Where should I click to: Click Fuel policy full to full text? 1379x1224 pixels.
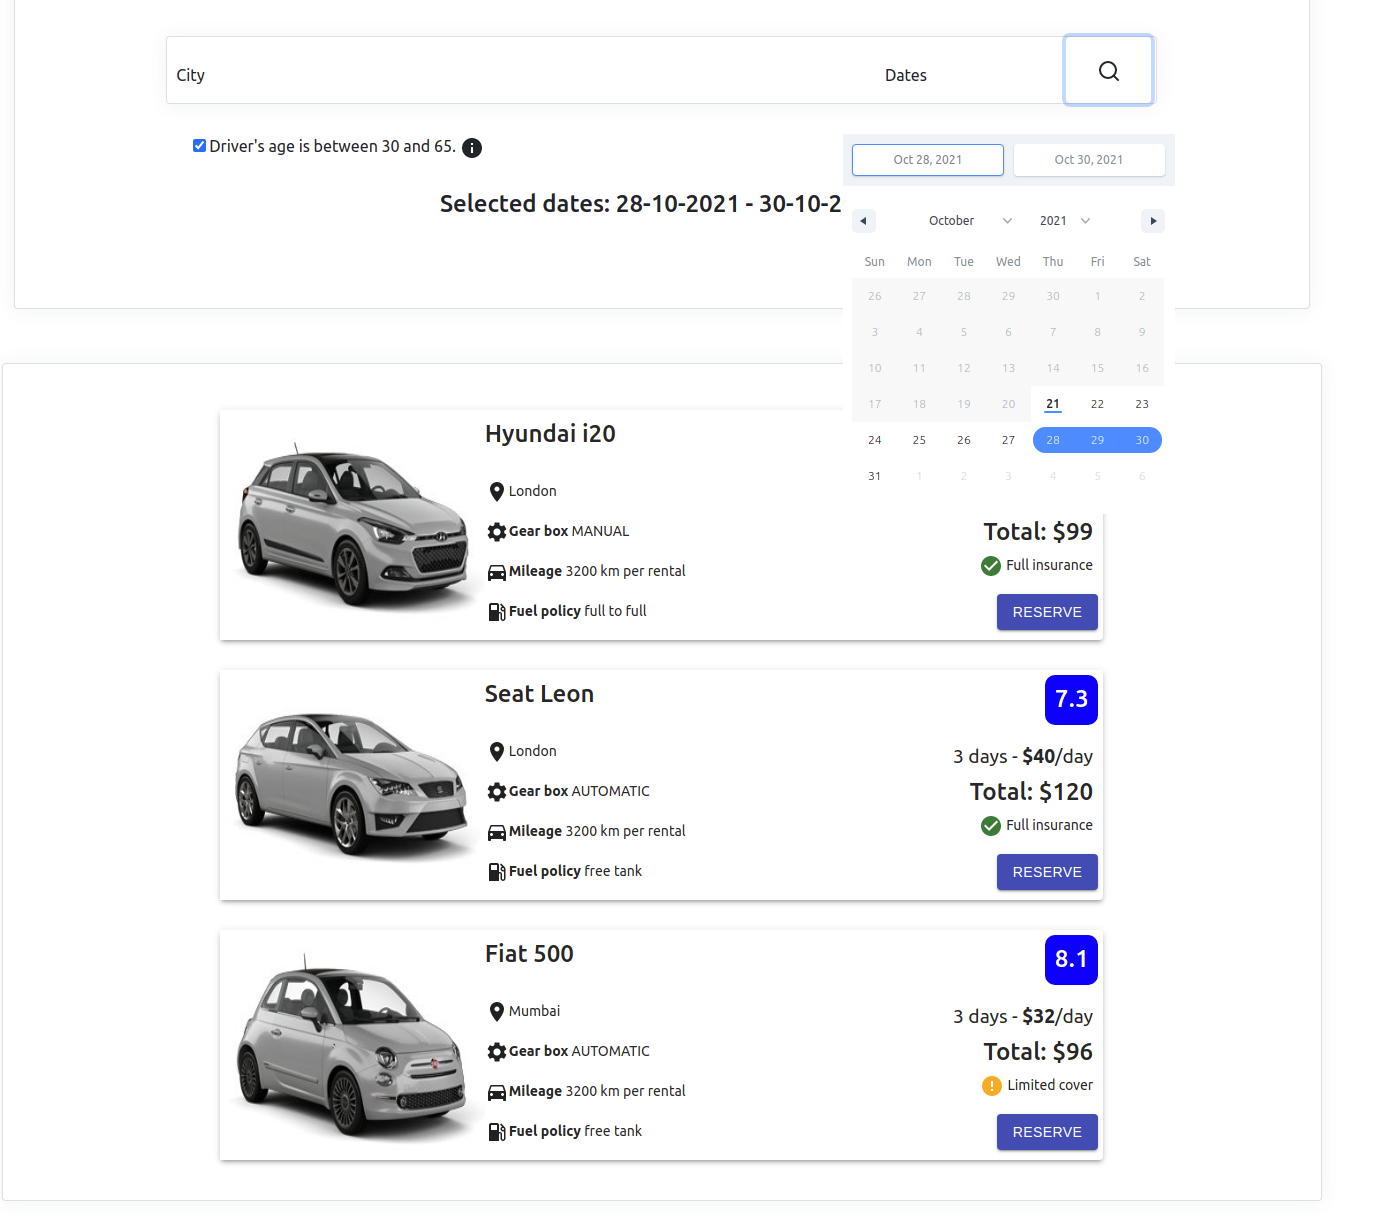[578, 612]
